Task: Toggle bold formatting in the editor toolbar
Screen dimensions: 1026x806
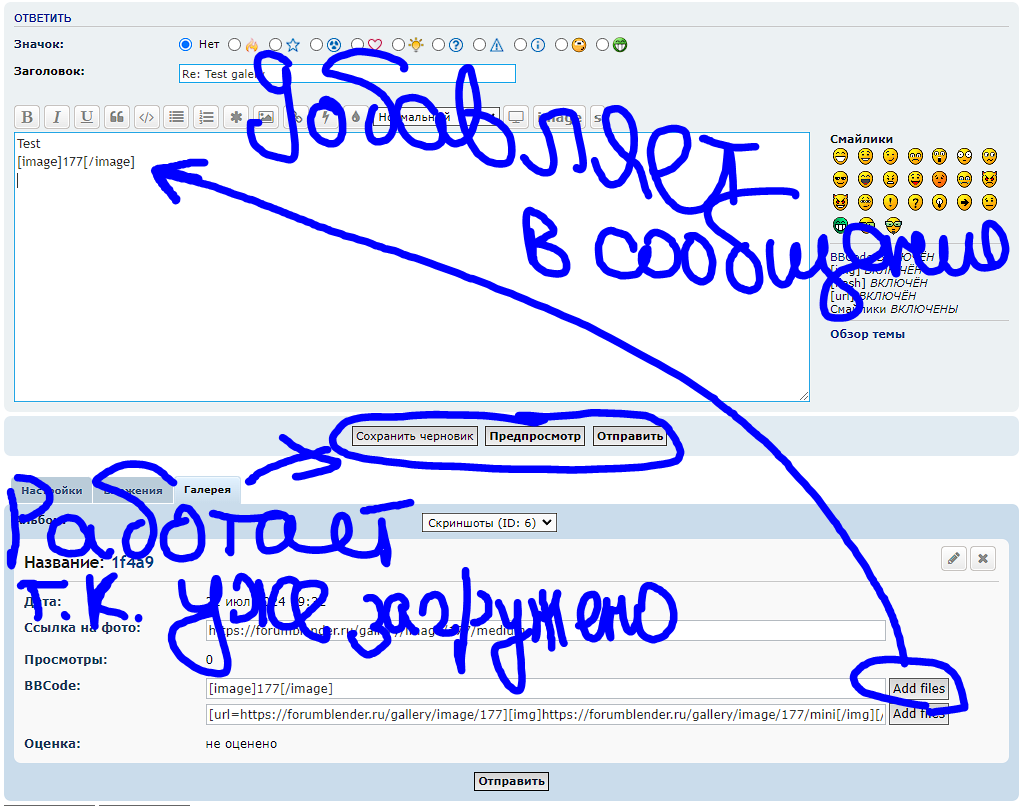Action: click(x=28, y=117)
